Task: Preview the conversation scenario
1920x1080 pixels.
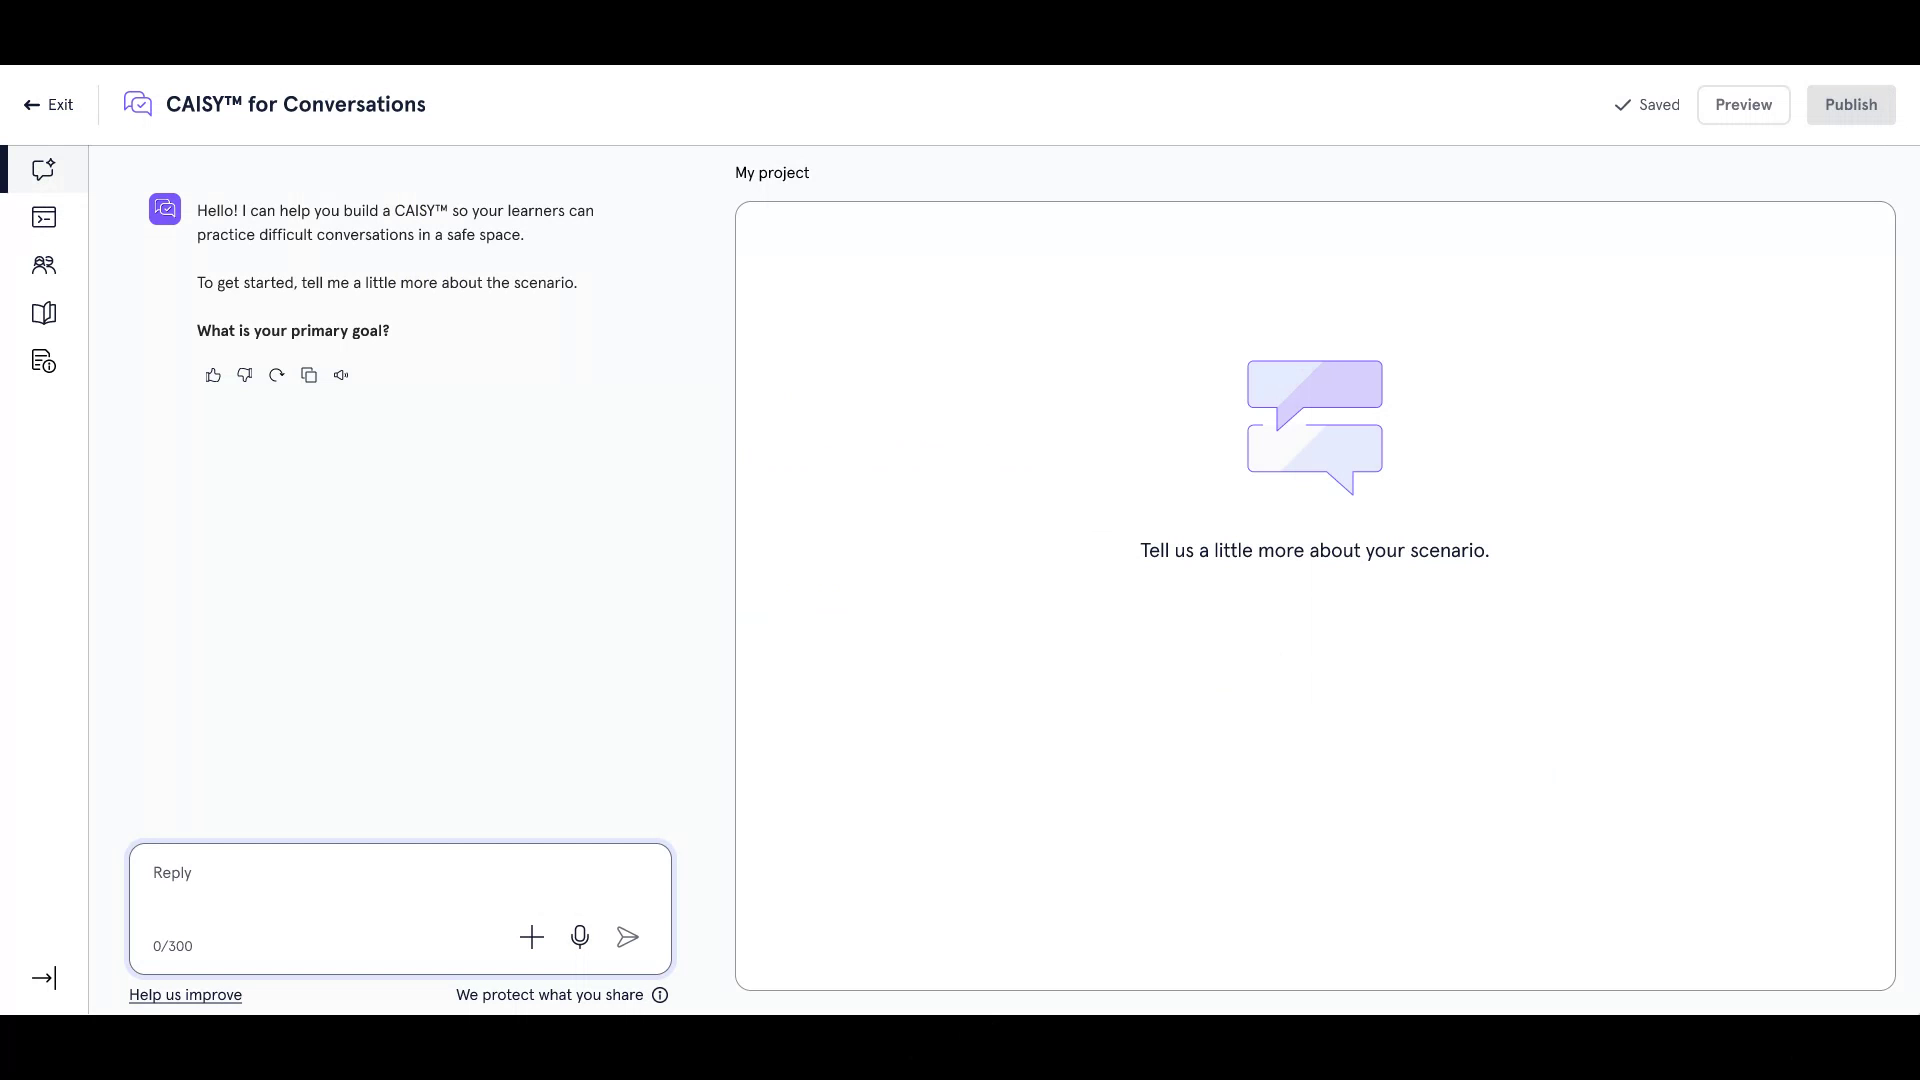Action: click(1744, 104)
